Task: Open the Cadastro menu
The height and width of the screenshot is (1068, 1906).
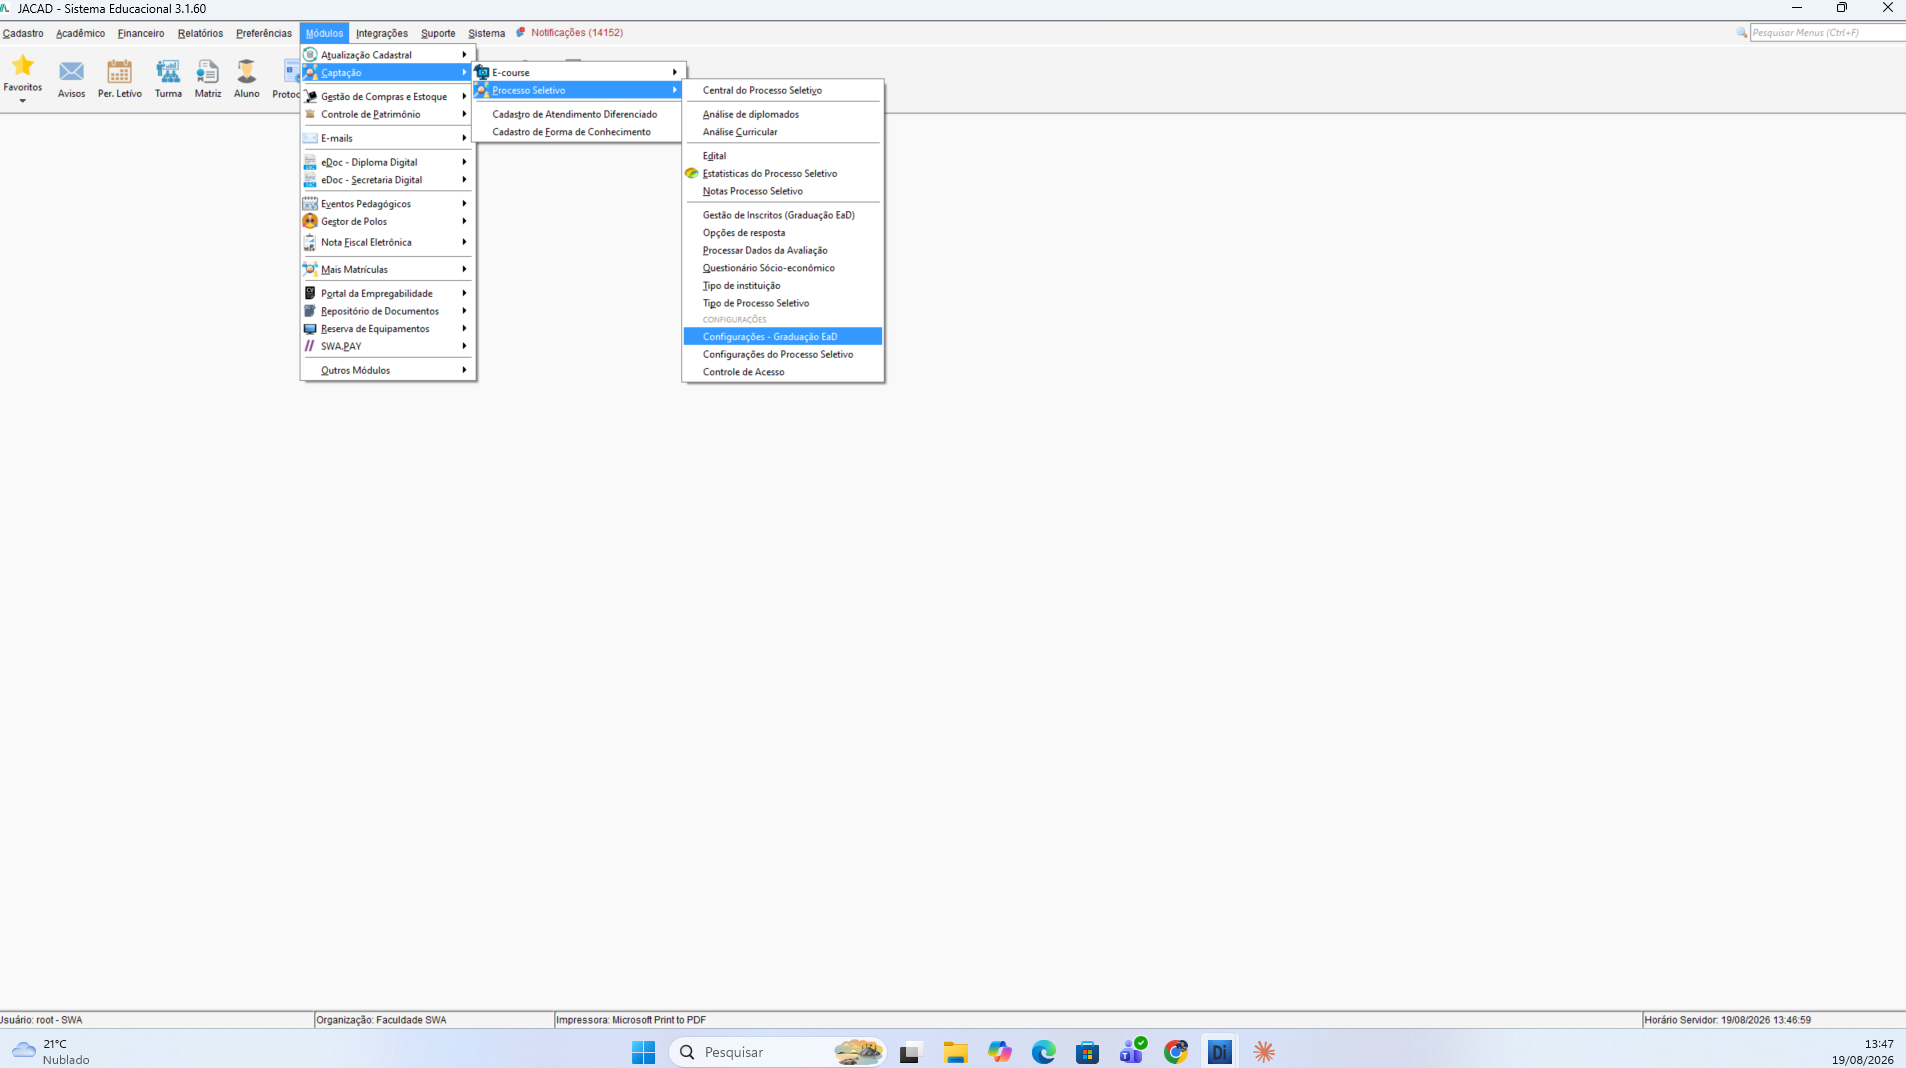Action: tap(23, 33)
